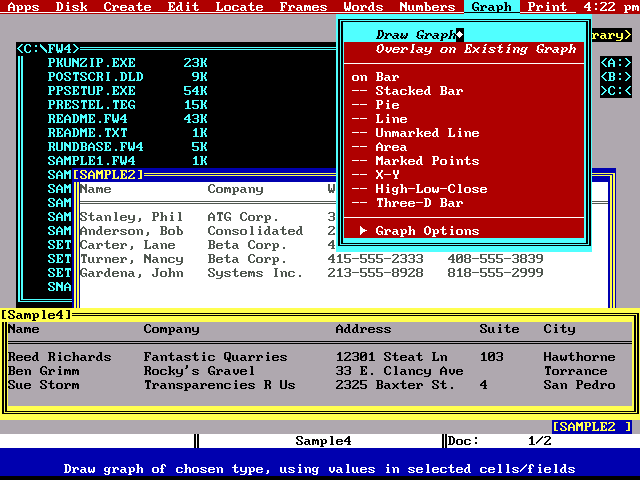Select PKUNZIP.EXE in the file list
The width and height of the screenshot is (640, 480).
click(91, 63)
